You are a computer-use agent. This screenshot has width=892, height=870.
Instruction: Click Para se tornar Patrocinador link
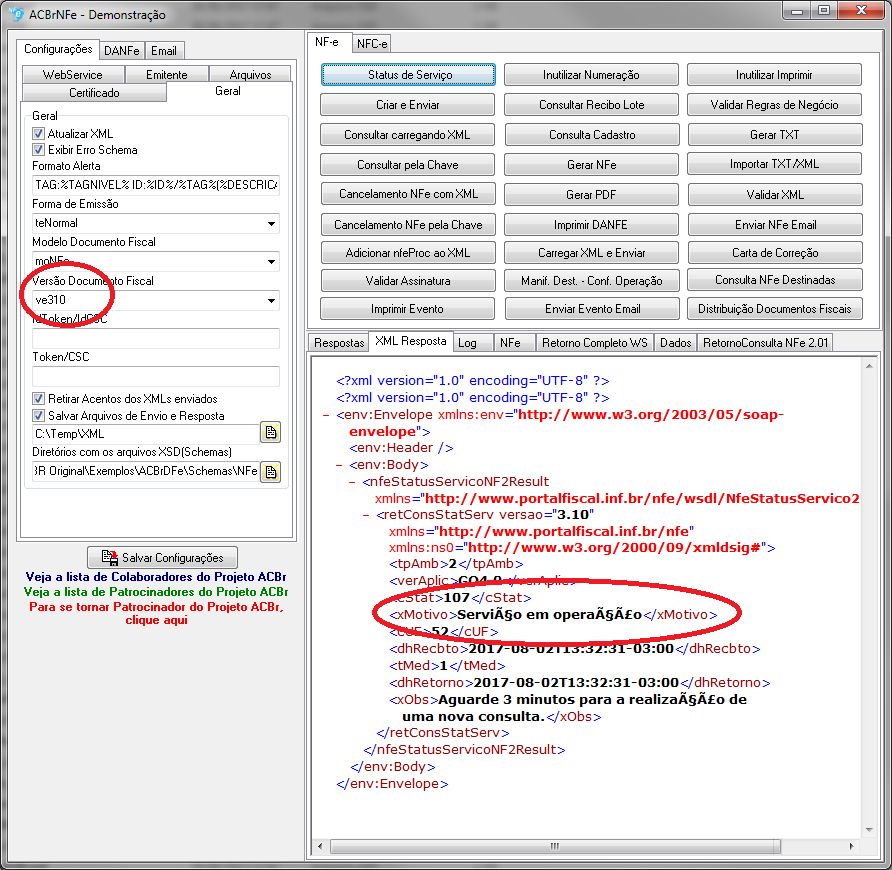[156, 613]
